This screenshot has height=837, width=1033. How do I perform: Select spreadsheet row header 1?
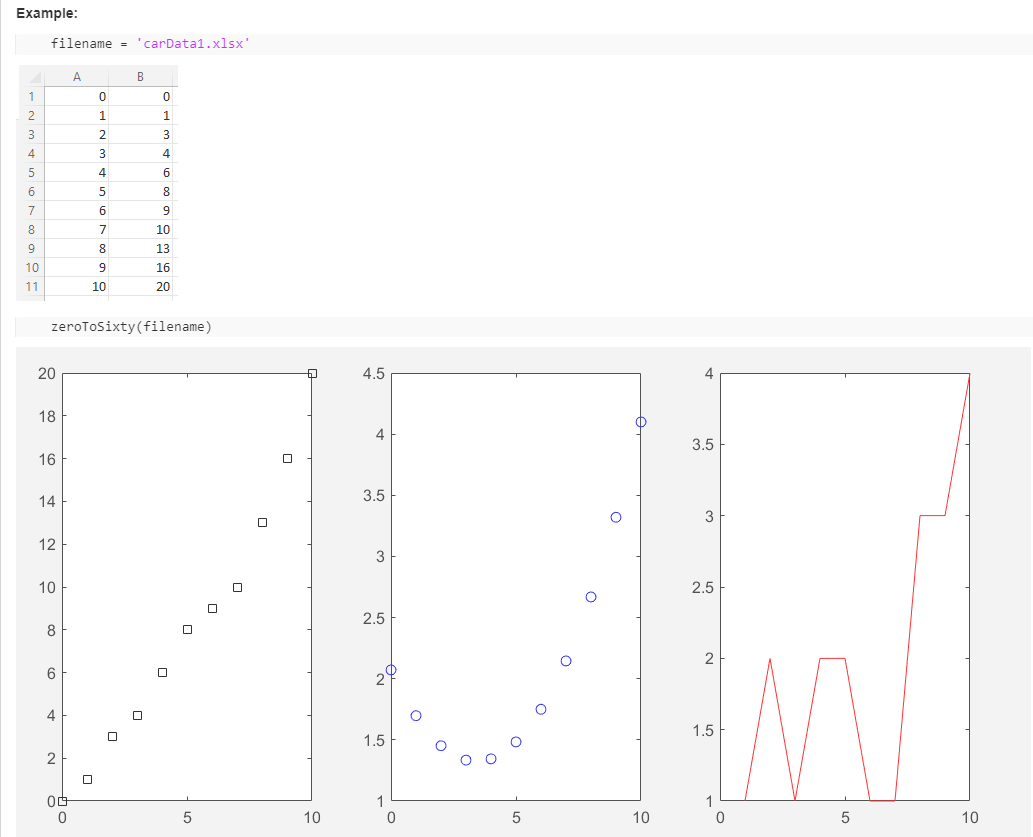coord(31,96)
